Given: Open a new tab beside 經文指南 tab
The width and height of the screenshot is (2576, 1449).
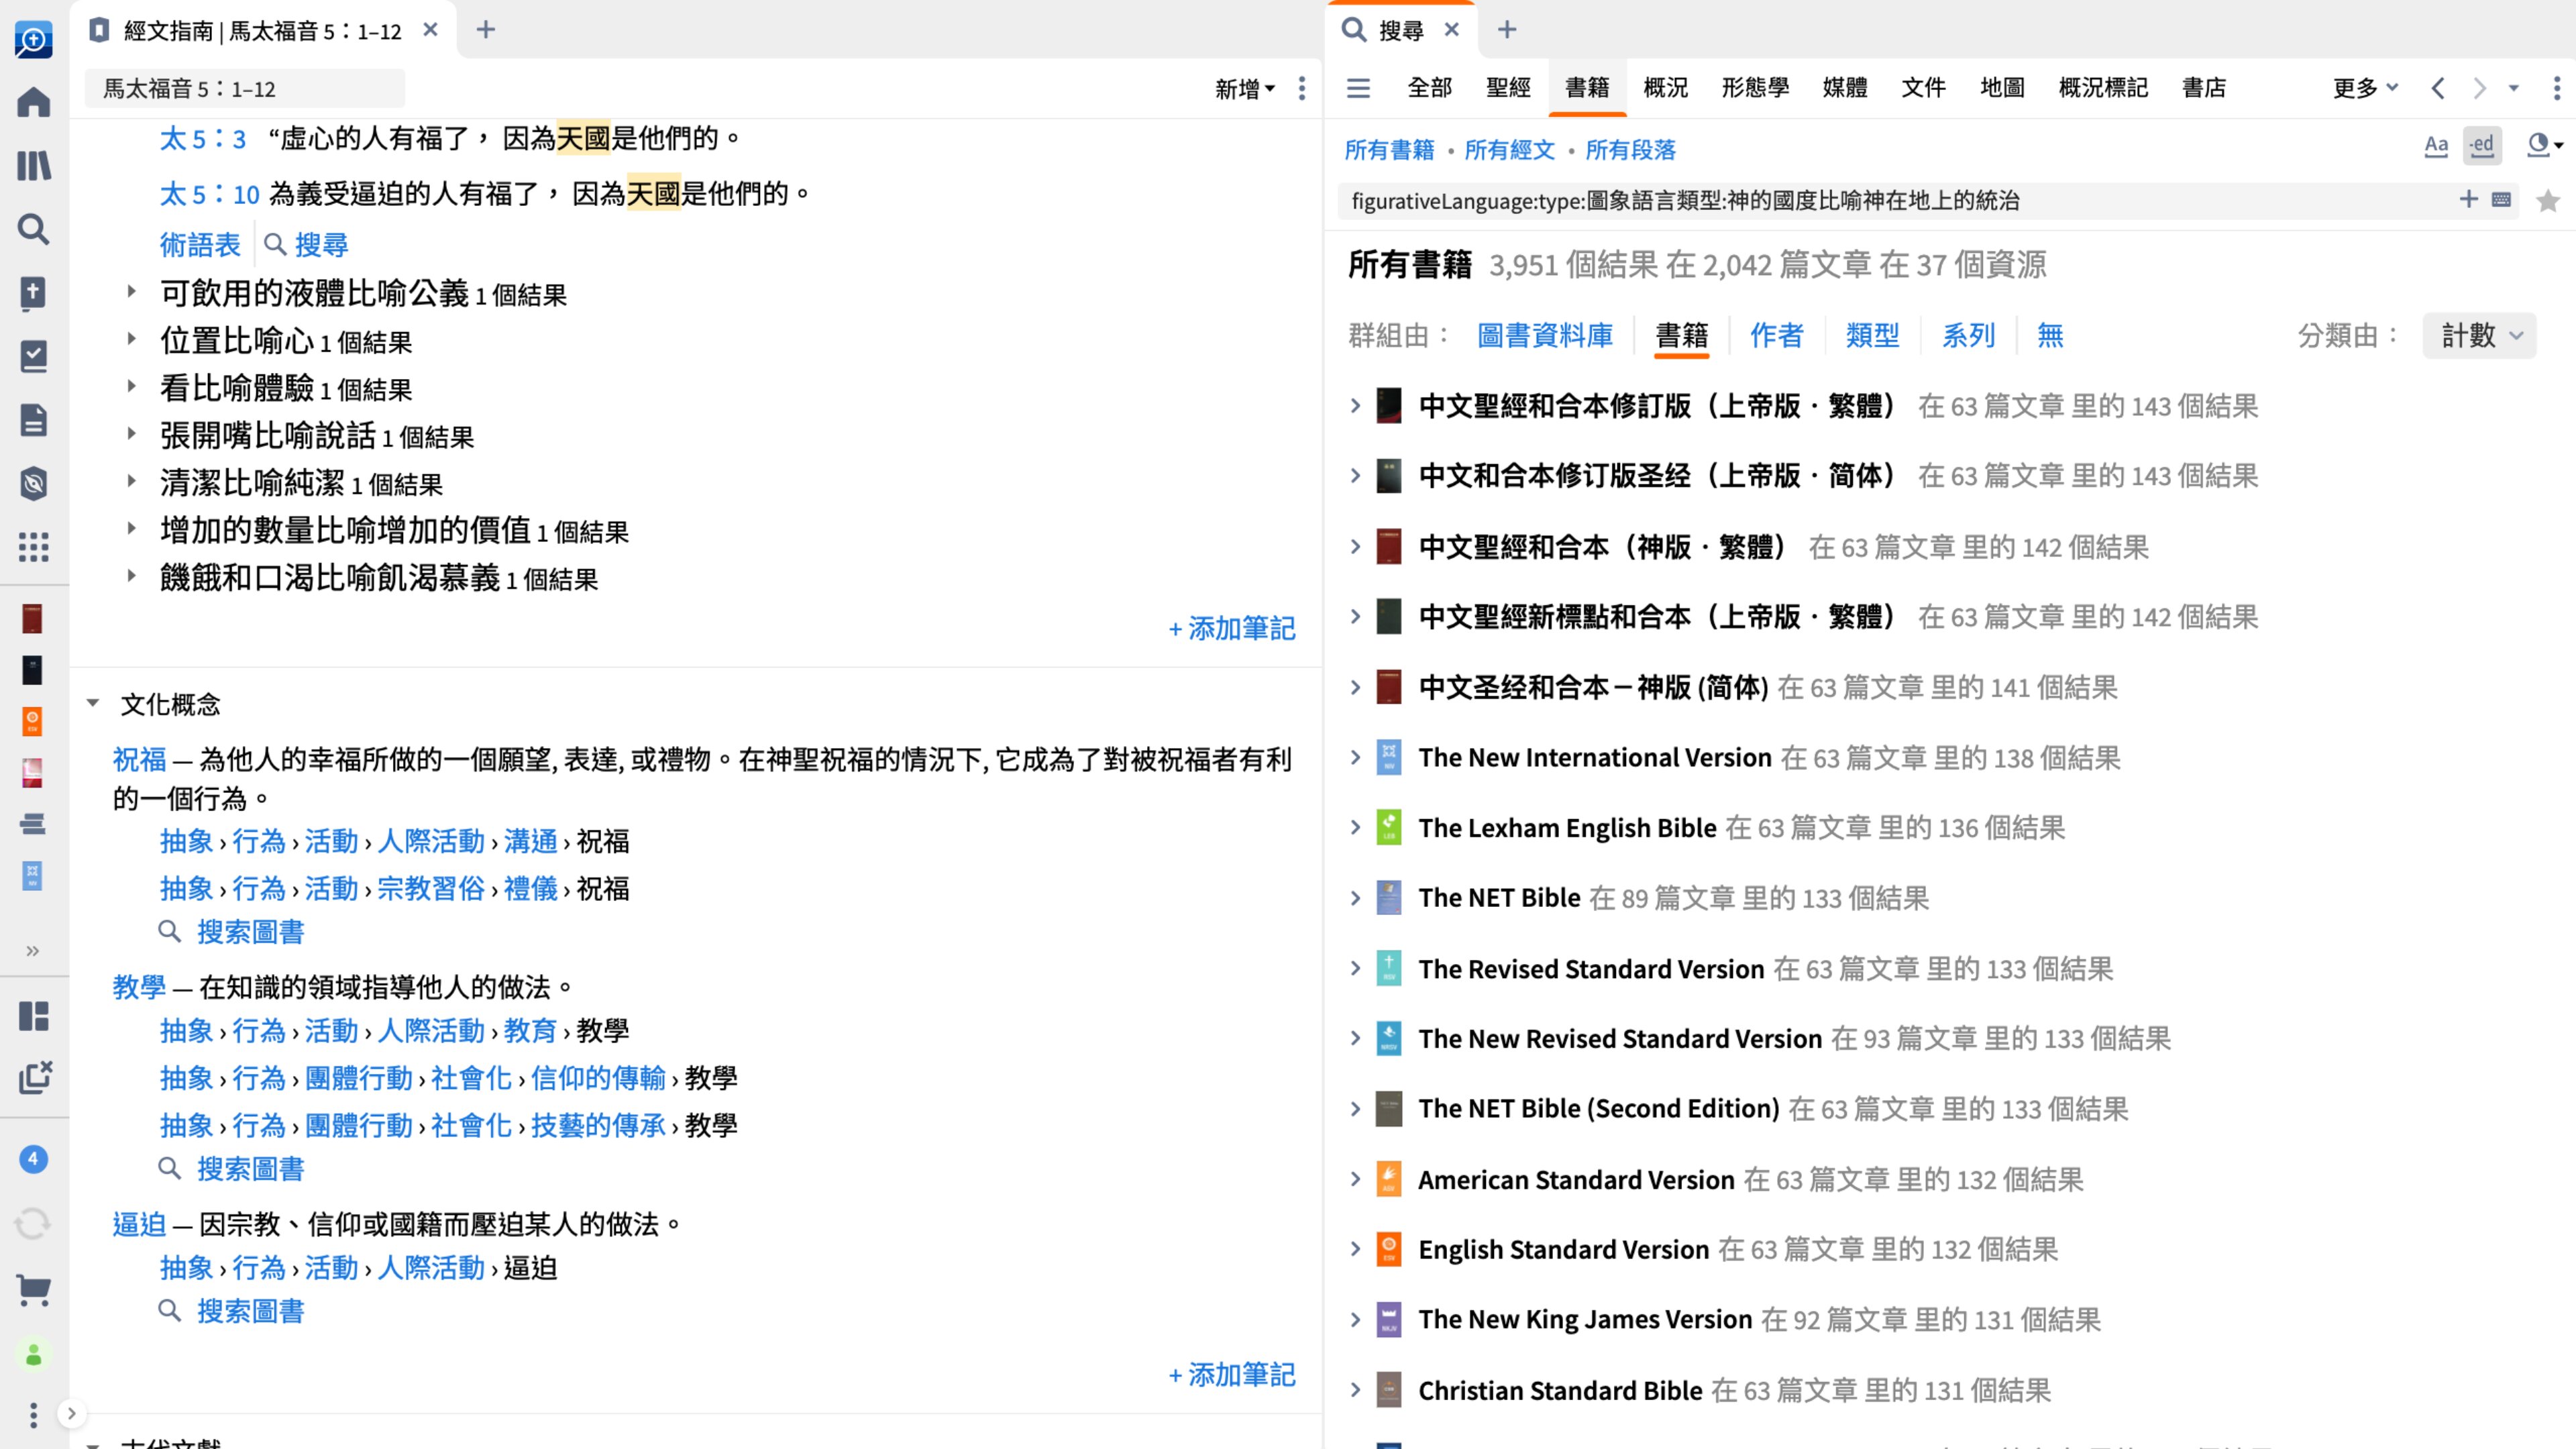Looking at the screenshot, I should point(485,30).
